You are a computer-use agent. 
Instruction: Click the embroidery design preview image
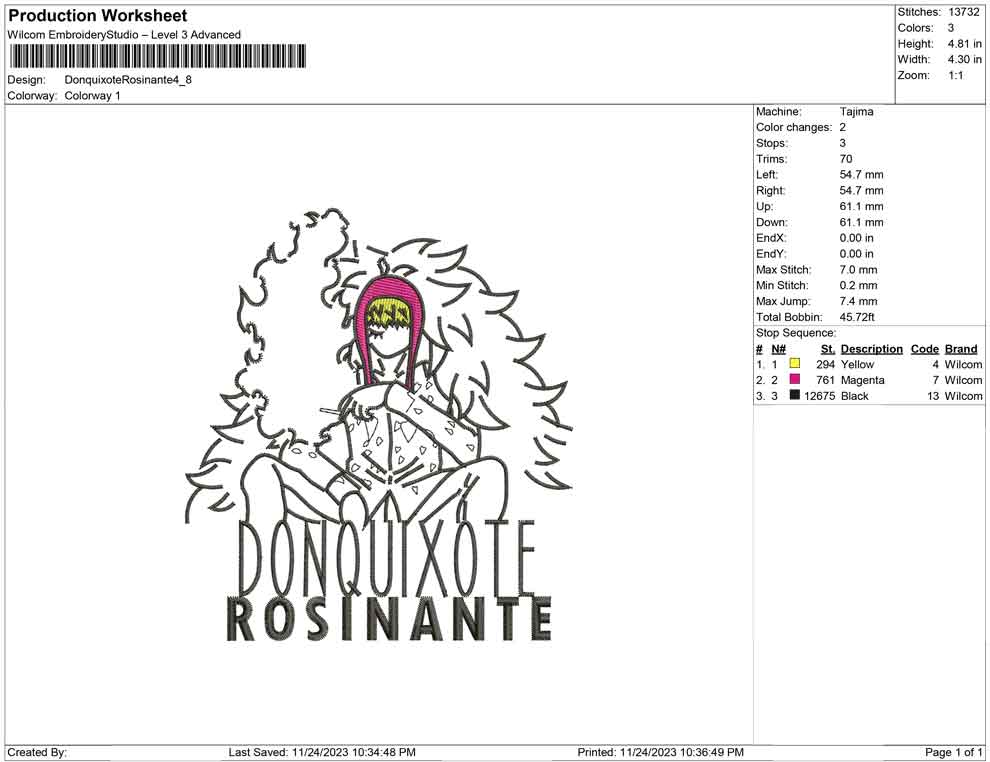(379, 424)
